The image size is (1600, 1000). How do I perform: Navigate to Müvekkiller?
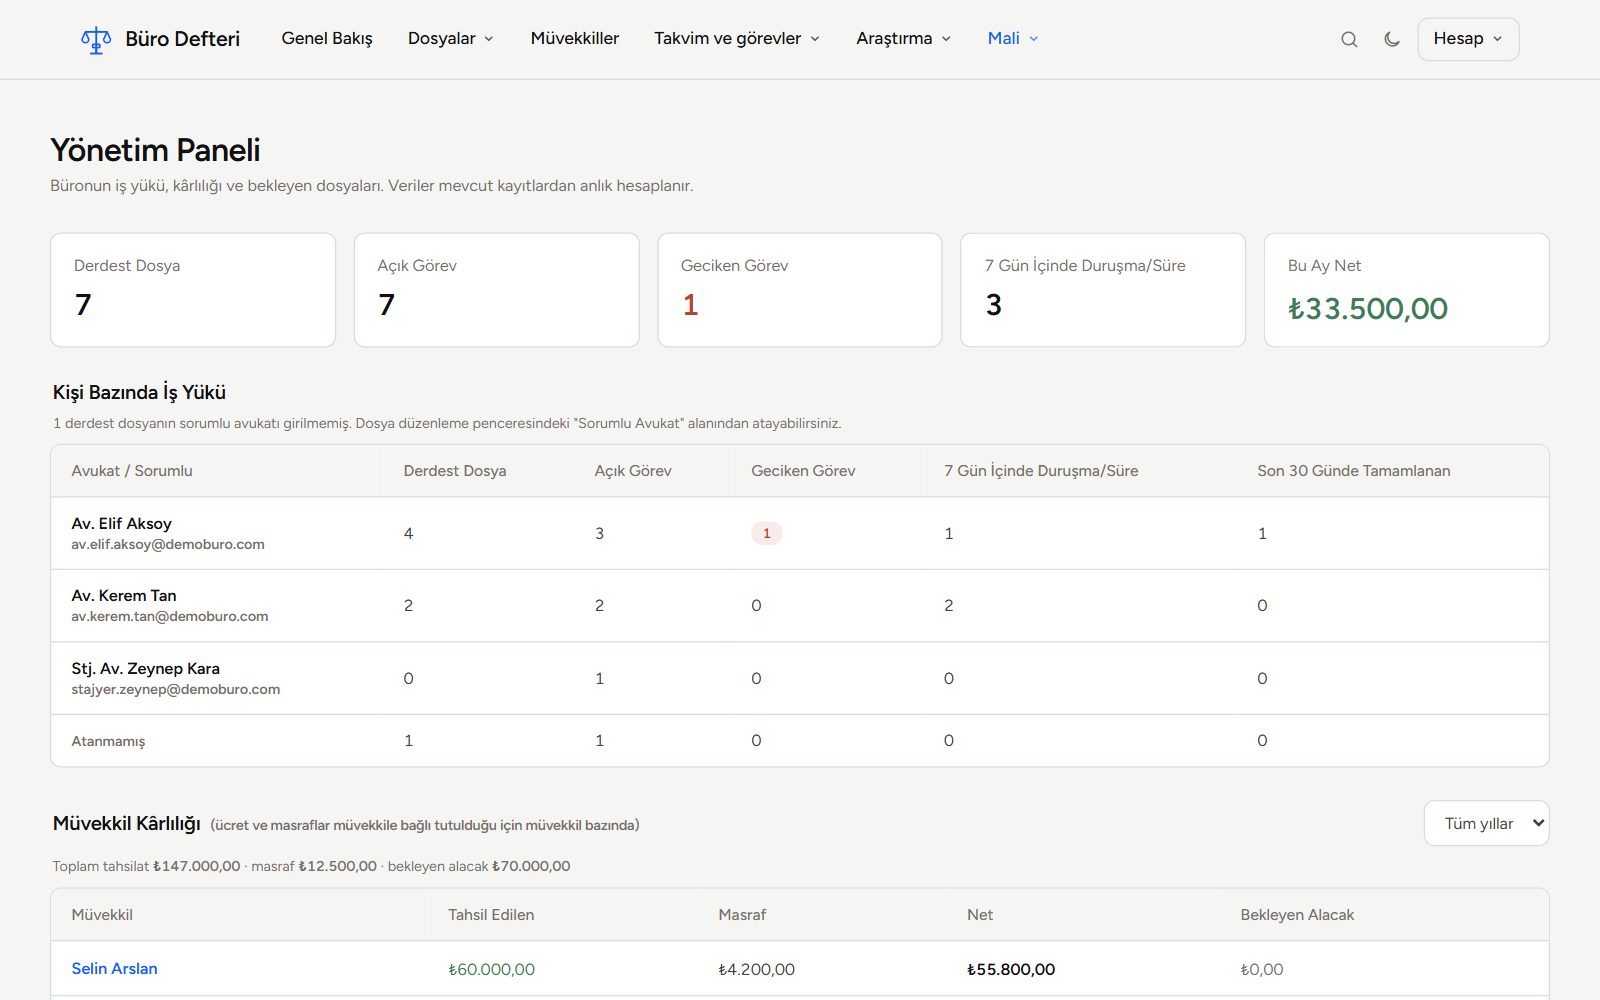click(575, 38)
